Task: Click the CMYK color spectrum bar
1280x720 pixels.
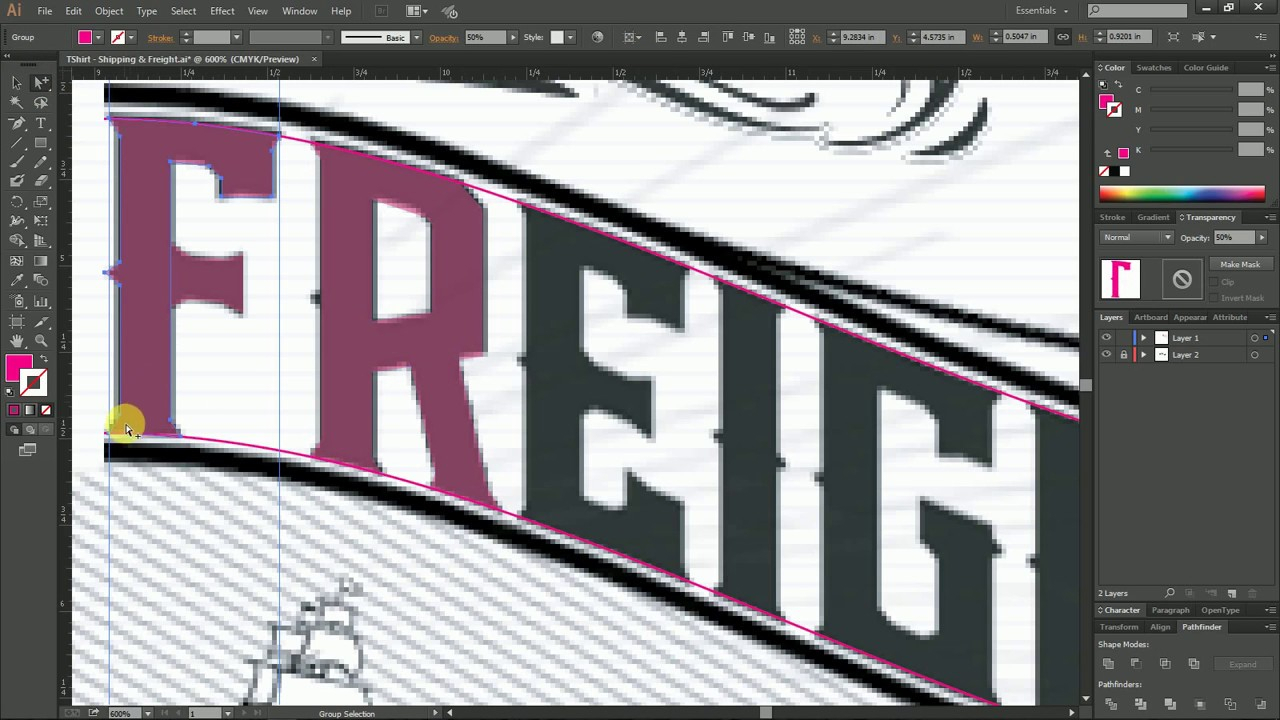Action: tap(1182, 194)
